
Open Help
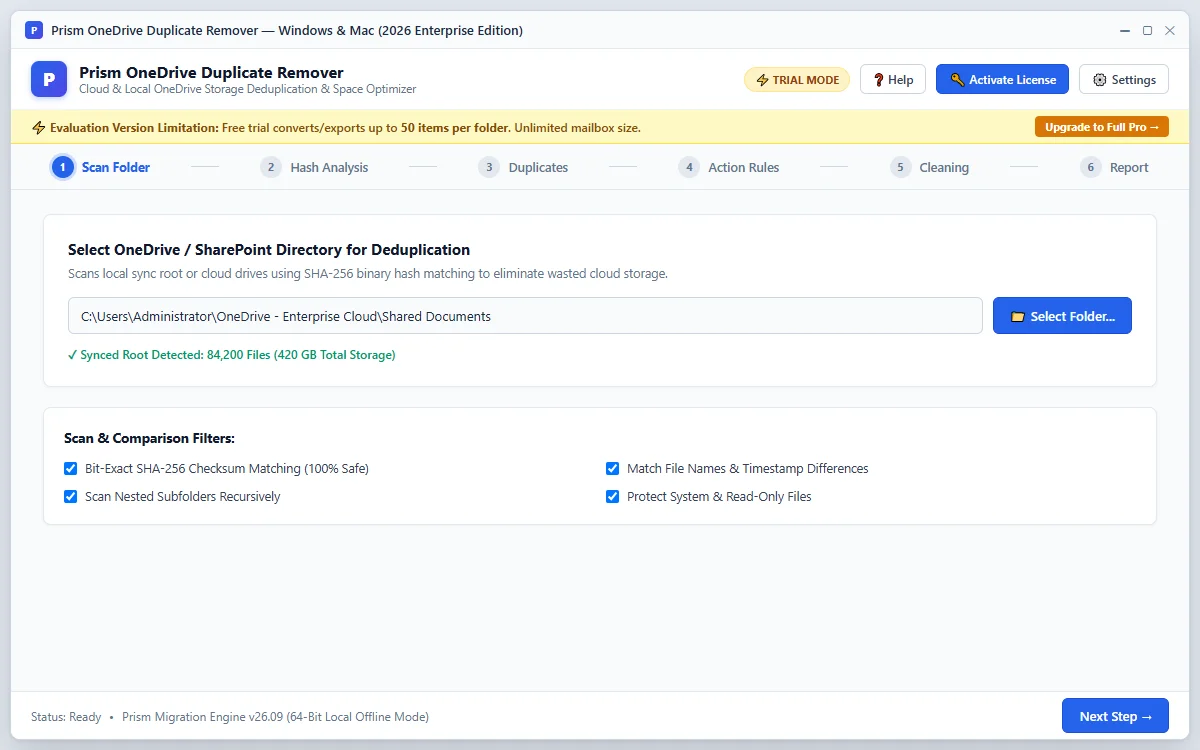893,80
